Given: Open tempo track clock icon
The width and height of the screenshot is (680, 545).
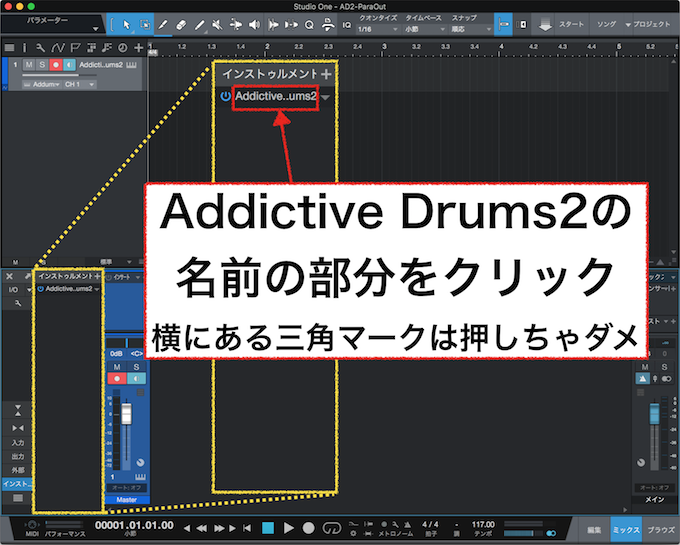Looking at the screenshot, I should point(123,48).
